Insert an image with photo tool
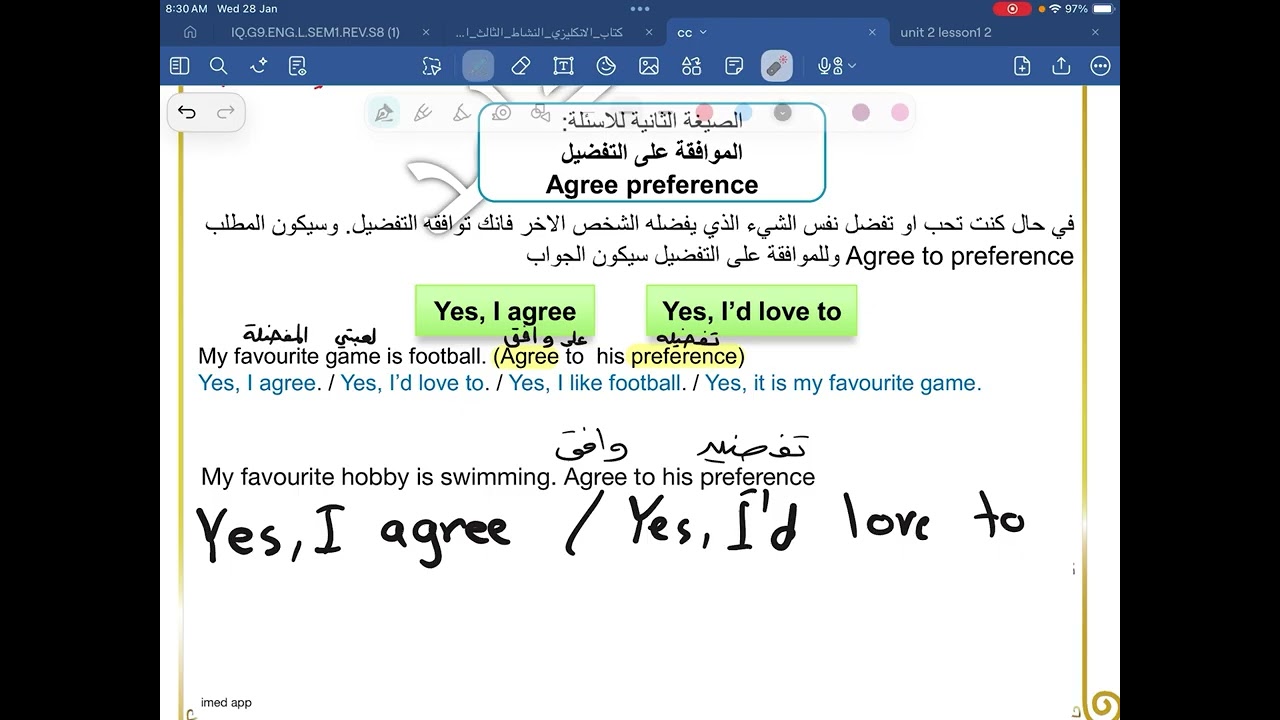 pos(649,66)
